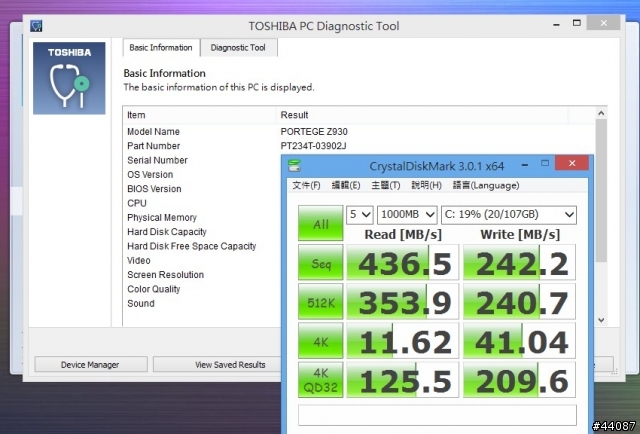Image resolution: width=640 pixels, height=434 pixels.
Task: Click the PORTEGE Z930 model value
Action: point(314,131)
